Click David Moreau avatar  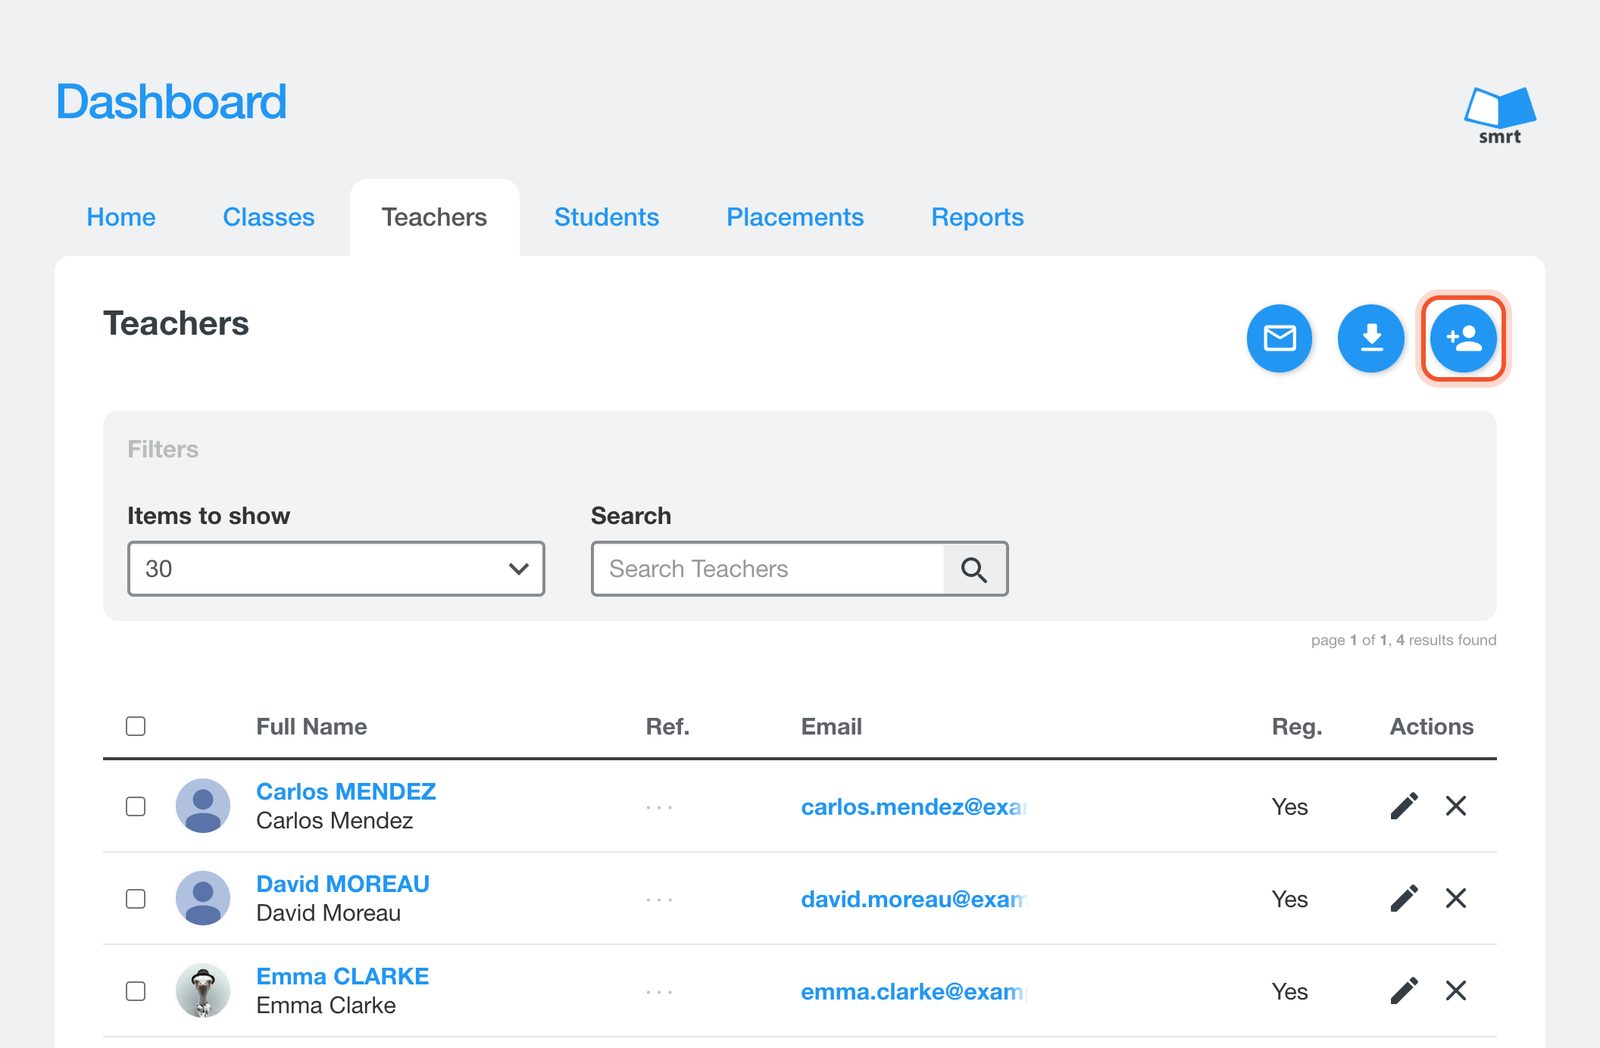coord(203,898)
